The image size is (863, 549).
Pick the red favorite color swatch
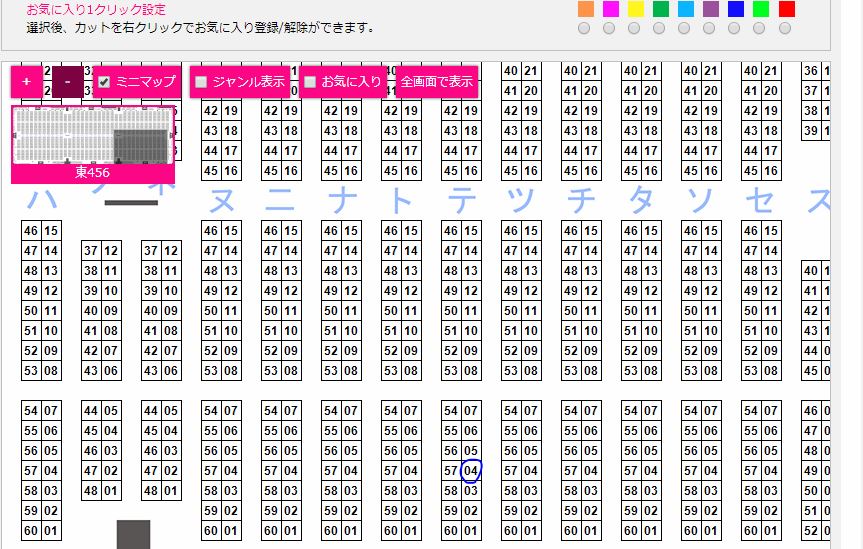click(x=787, y=9)
